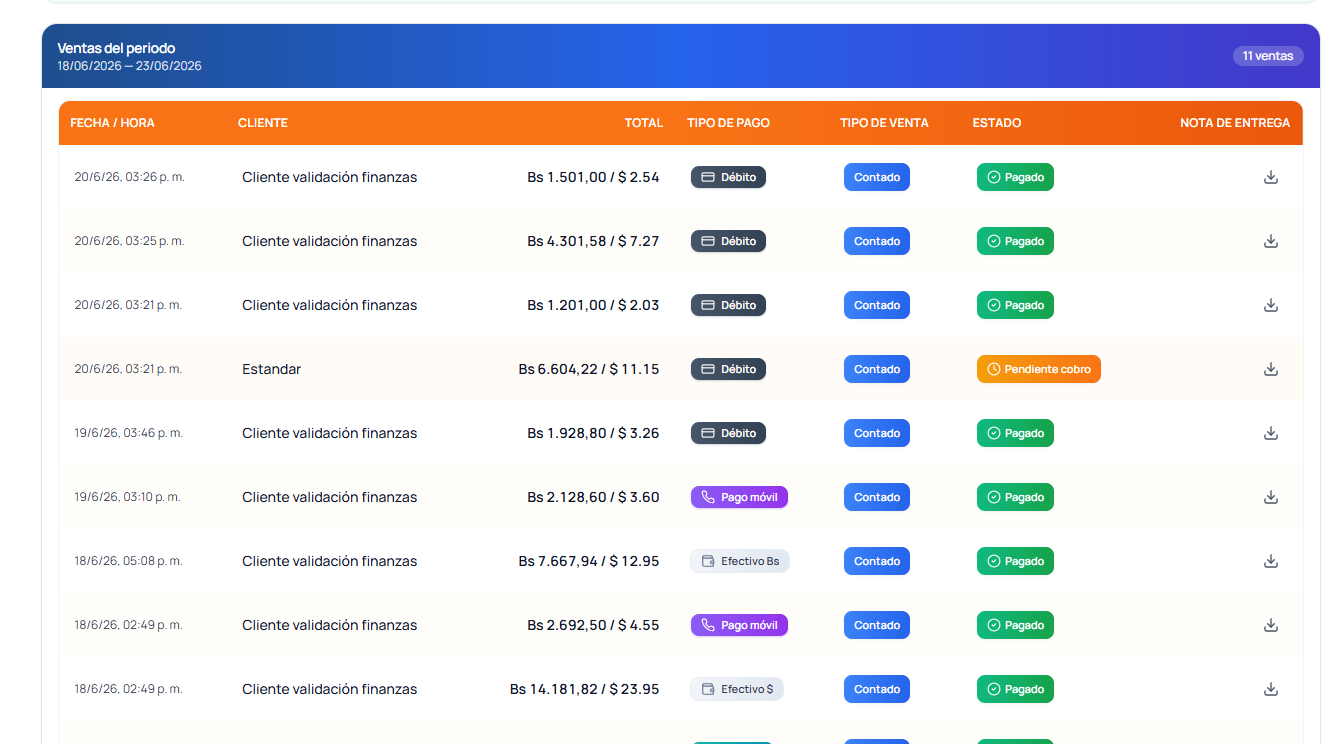
Task: Download delivery note for Estandar client sale
Action: coord(1271,369)
